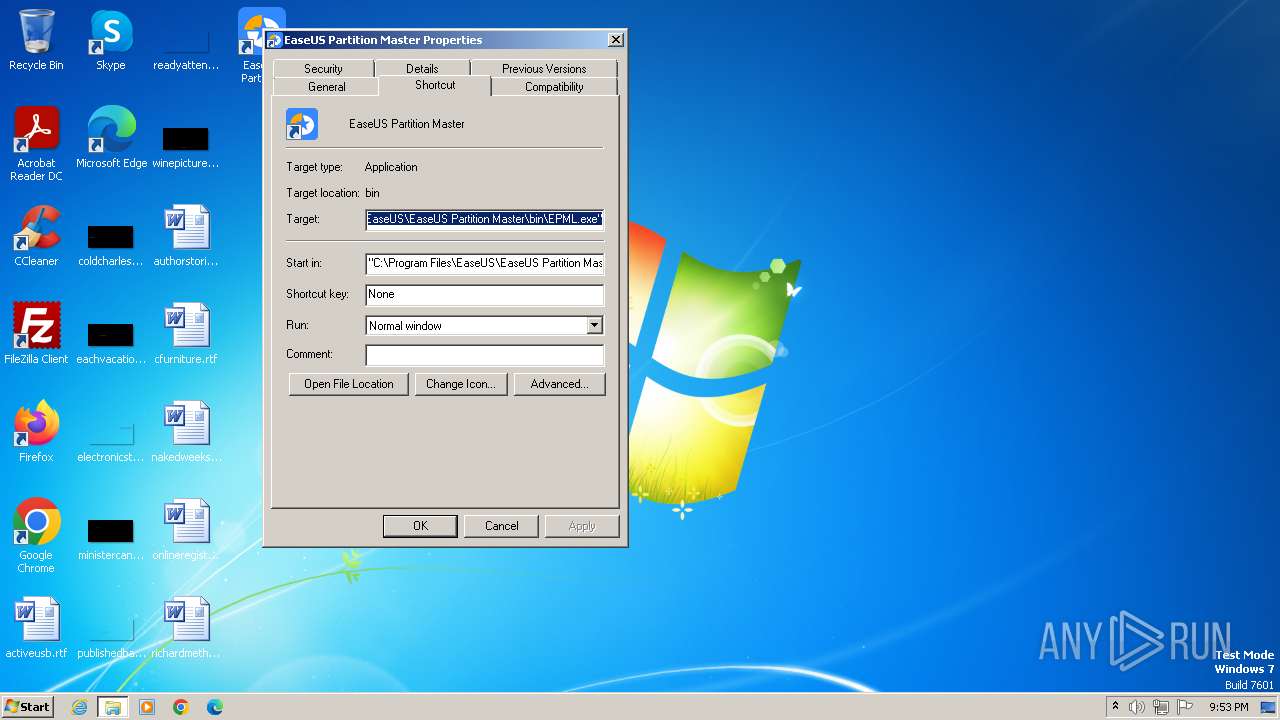Select the CCleaner desktop icon

click(x=36, y=236)
